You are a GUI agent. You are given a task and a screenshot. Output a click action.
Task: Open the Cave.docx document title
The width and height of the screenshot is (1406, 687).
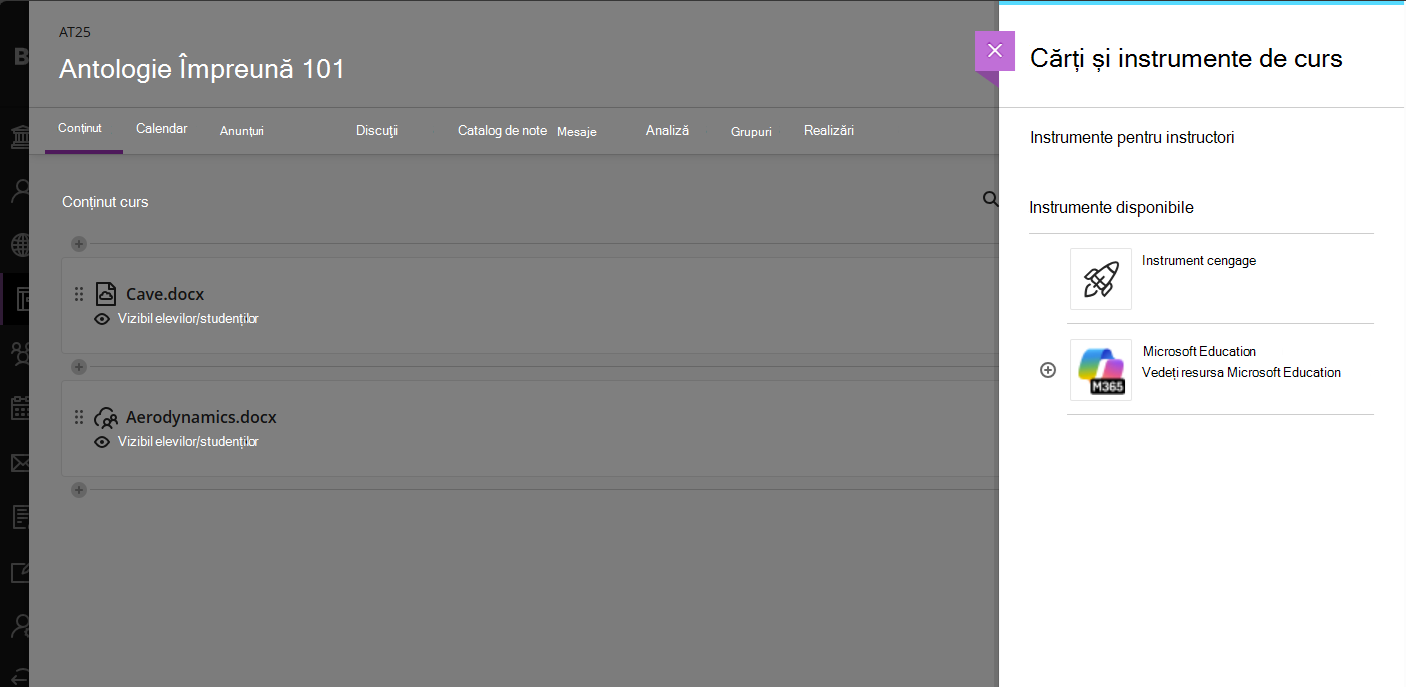click(x=165, y=294)
